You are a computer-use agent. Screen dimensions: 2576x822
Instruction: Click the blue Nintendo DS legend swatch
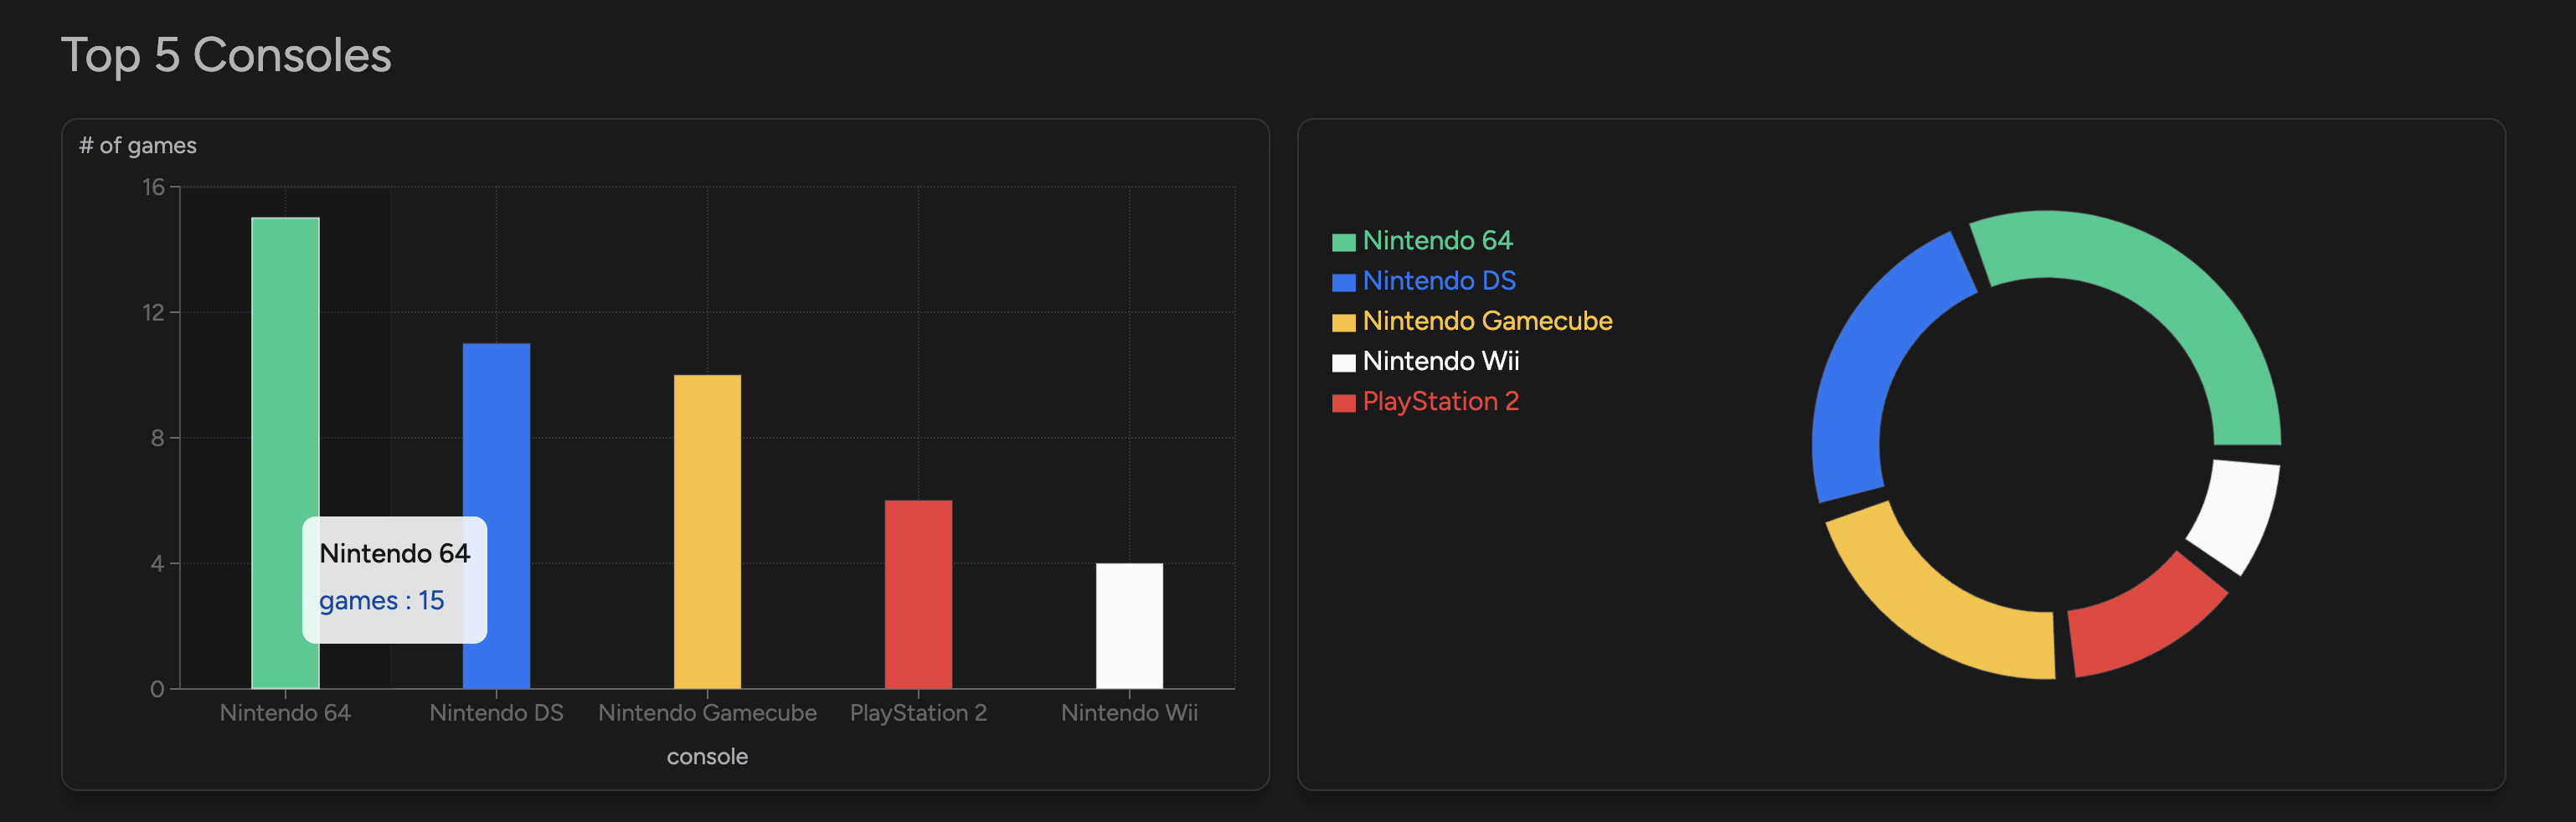click(x=1343, y=282)
